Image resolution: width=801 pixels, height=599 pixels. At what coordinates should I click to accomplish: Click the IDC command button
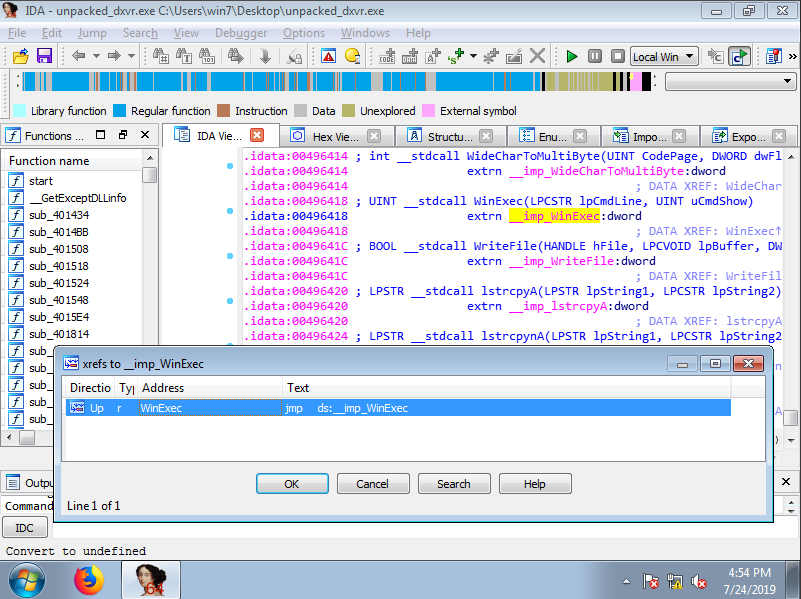(x=25, y=528)
